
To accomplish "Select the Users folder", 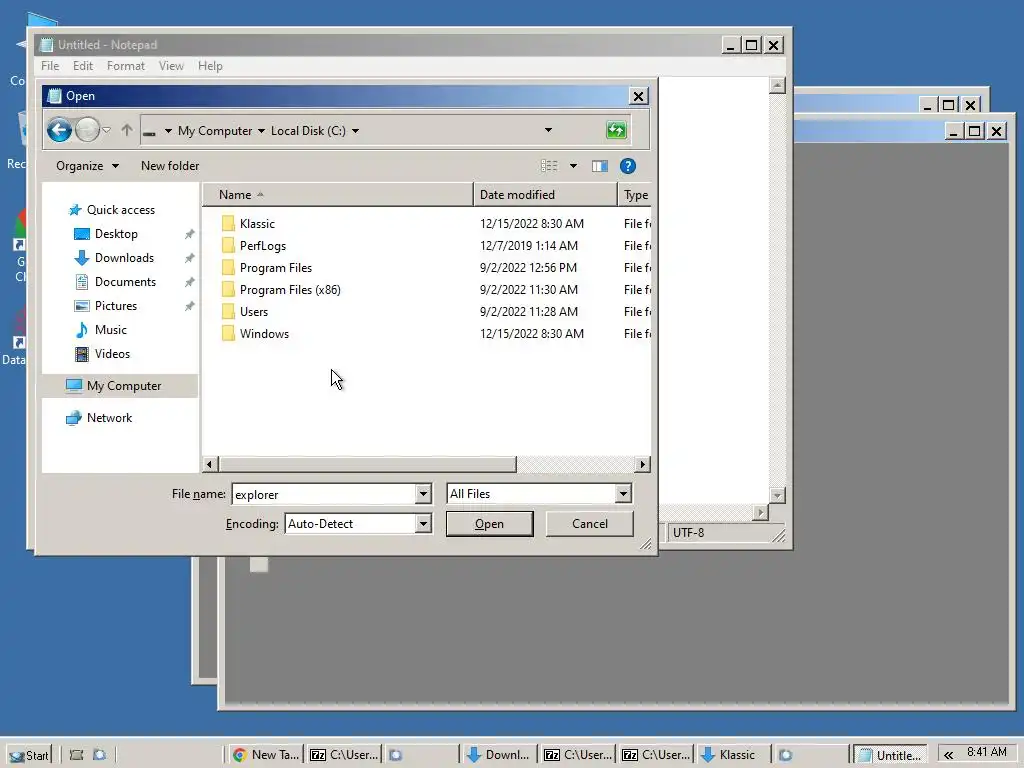I will [x=253, y=312].
